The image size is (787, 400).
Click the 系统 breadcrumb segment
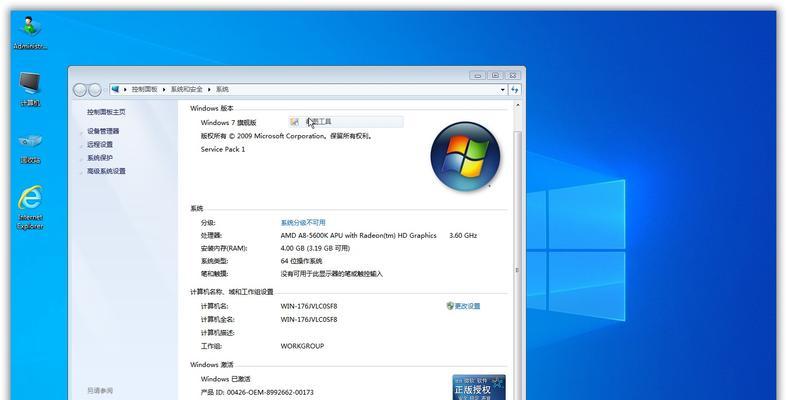222,89
